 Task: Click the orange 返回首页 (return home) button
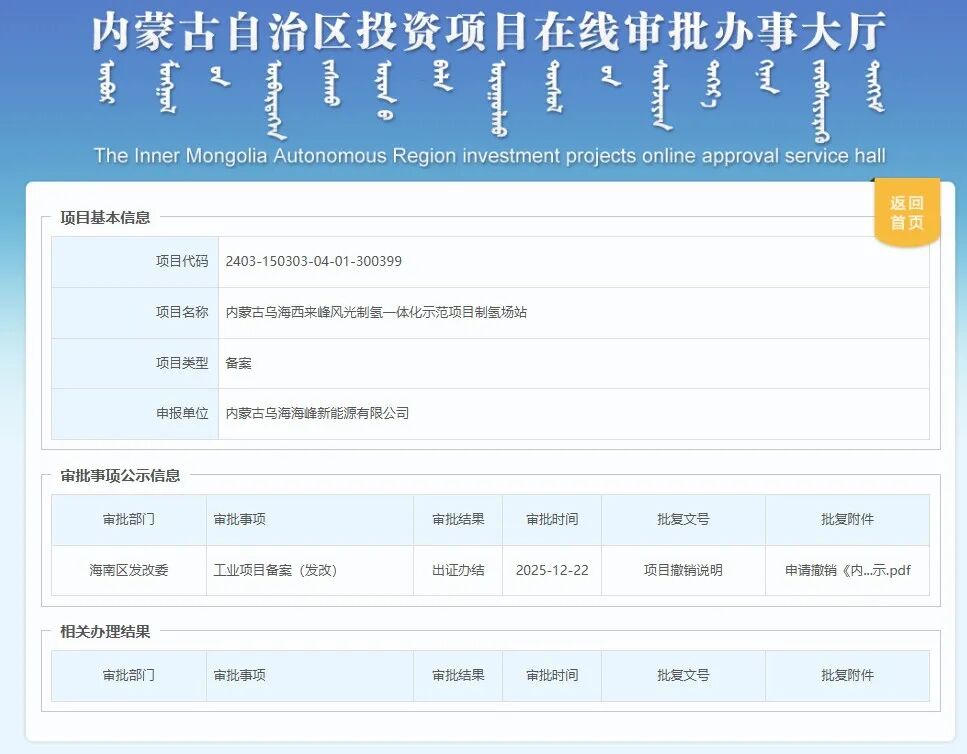(x=905, y=211)
